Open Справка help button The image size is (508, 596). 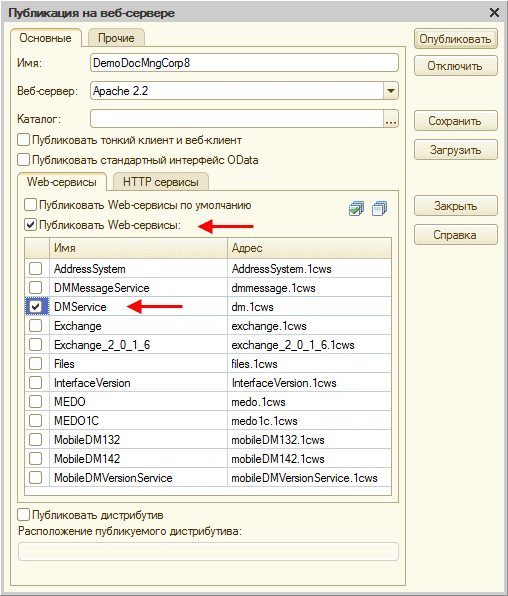pos(456,235)
